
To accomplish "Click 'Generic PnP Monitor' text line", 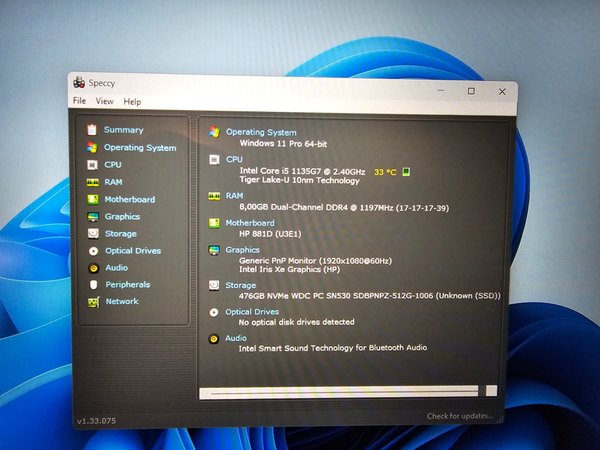I will pos(315,261).
